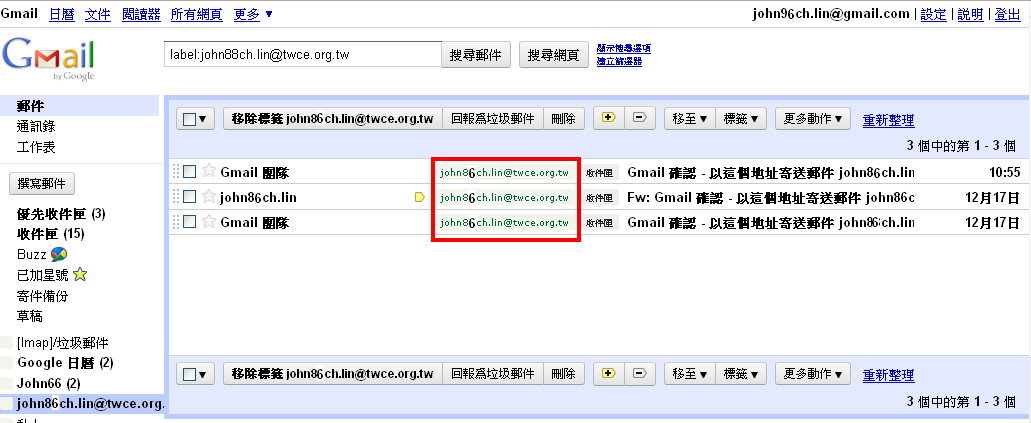
Task: Click the 搜尋網頁 button
Action: [554, 55]
